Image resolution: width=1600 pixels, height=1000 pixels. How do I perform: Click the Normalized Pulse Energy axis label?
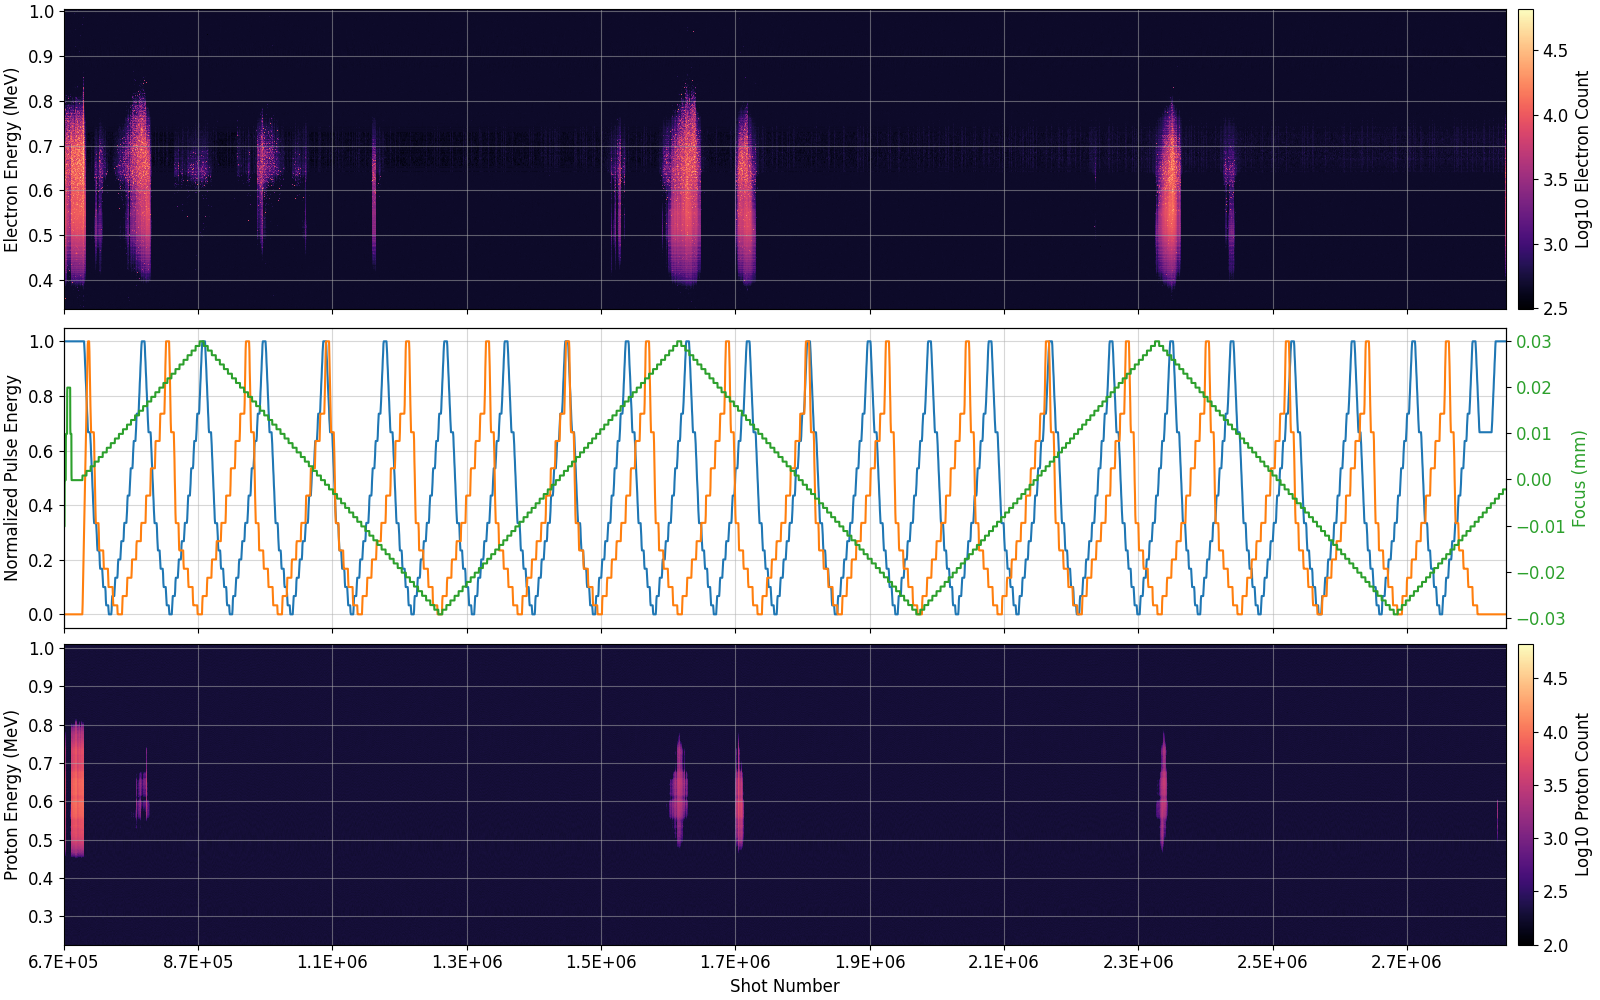11,478
